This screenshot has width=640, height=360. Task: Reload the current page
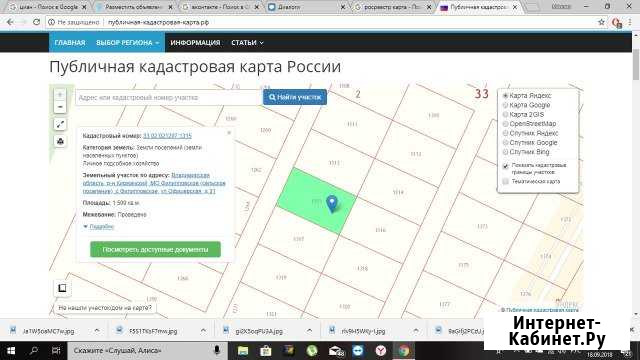[x=36, y=22]
